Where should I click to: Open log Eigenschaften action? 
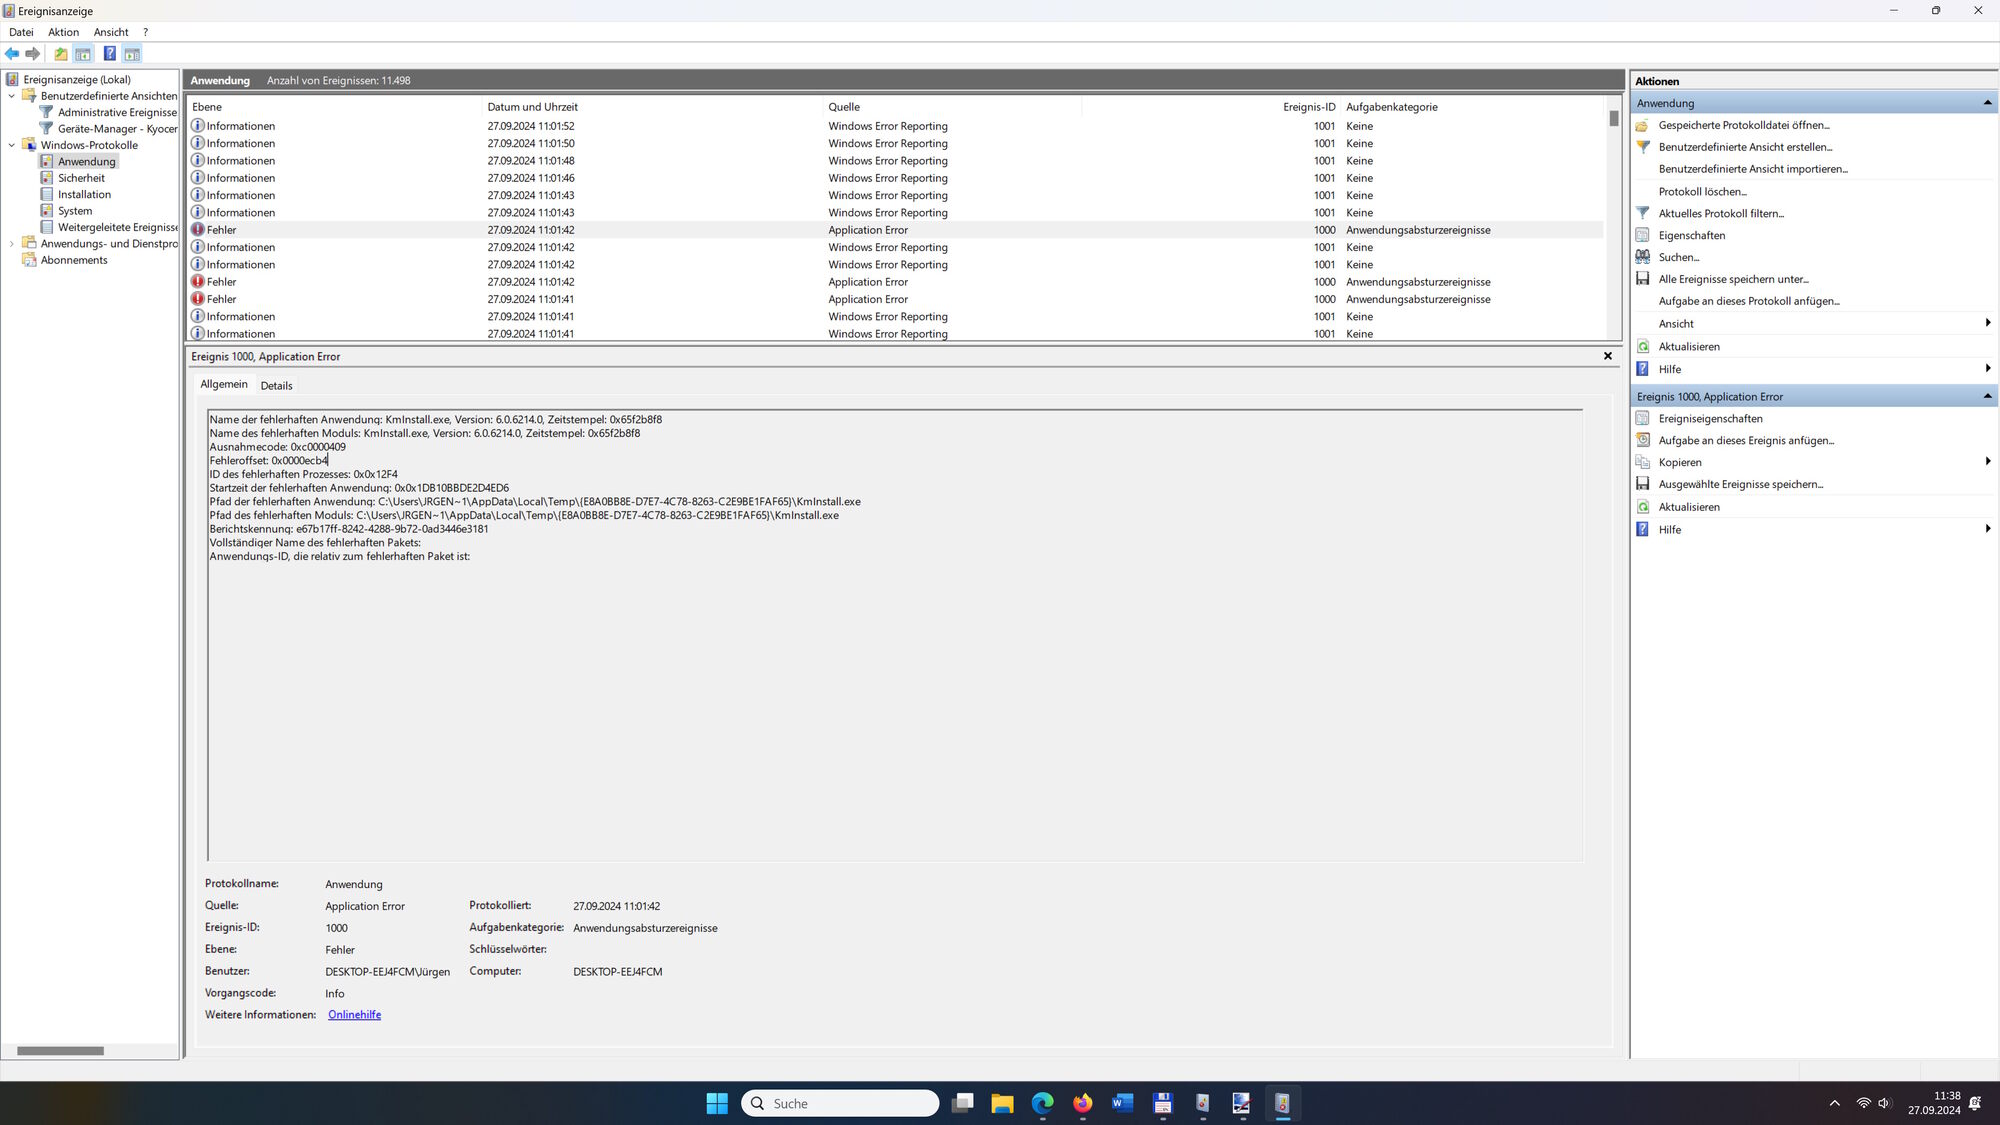pyautogui.click(x=1691, y=235)
